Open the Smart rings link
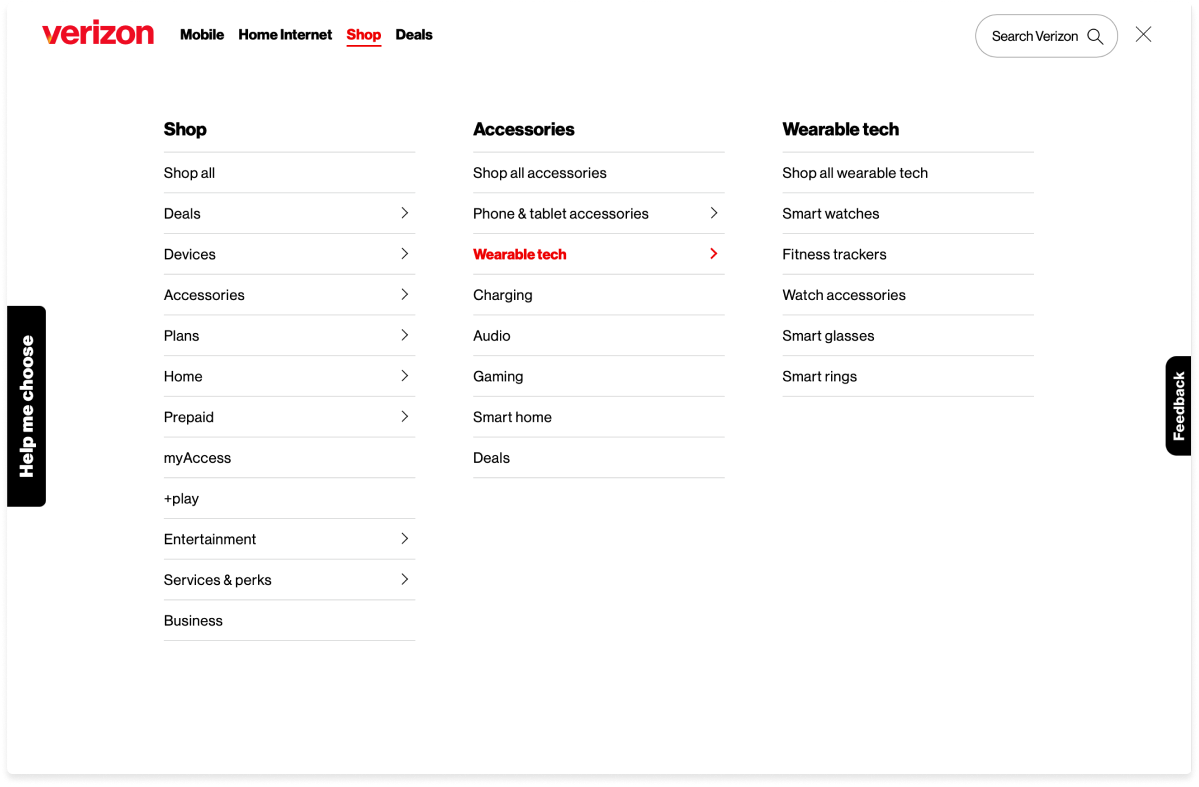 (819, 376)
